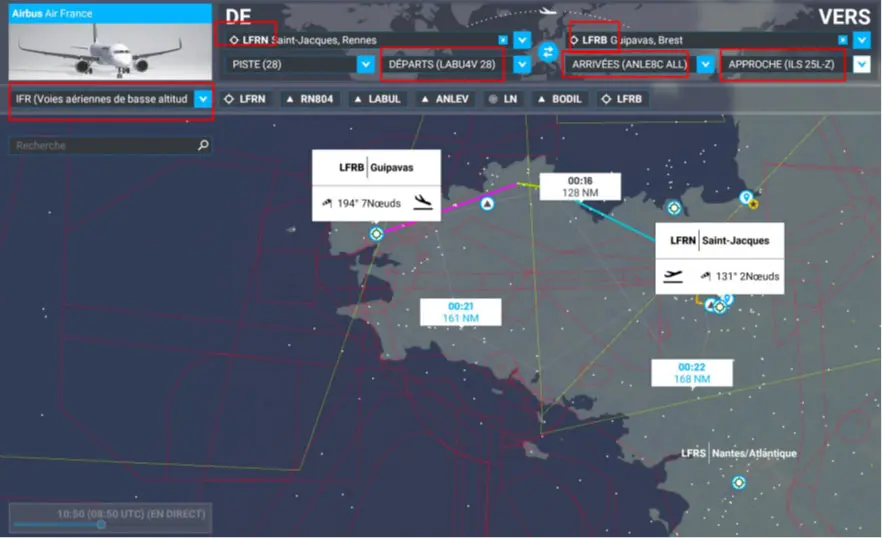
Task: Click the airport marker left of the star pin
Action: pyautogui.click(x=674, y=208)
